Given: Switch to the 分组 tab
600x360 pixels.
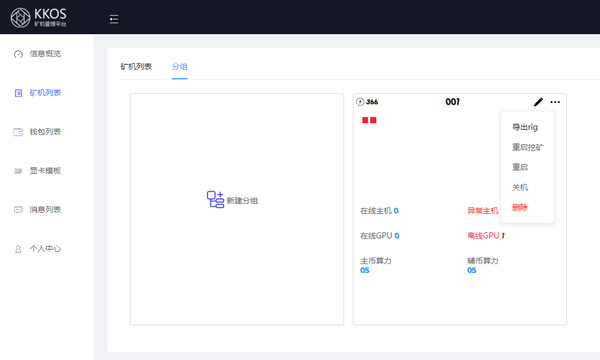Looking at the screenshot, I should (x=179, y=67).
